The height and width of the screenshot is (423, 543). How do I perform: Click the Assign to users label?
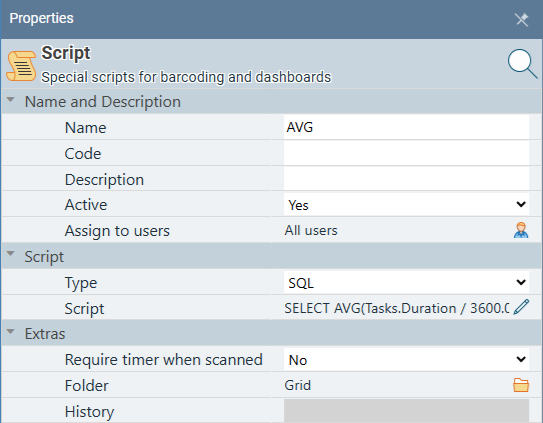[117, 231]
